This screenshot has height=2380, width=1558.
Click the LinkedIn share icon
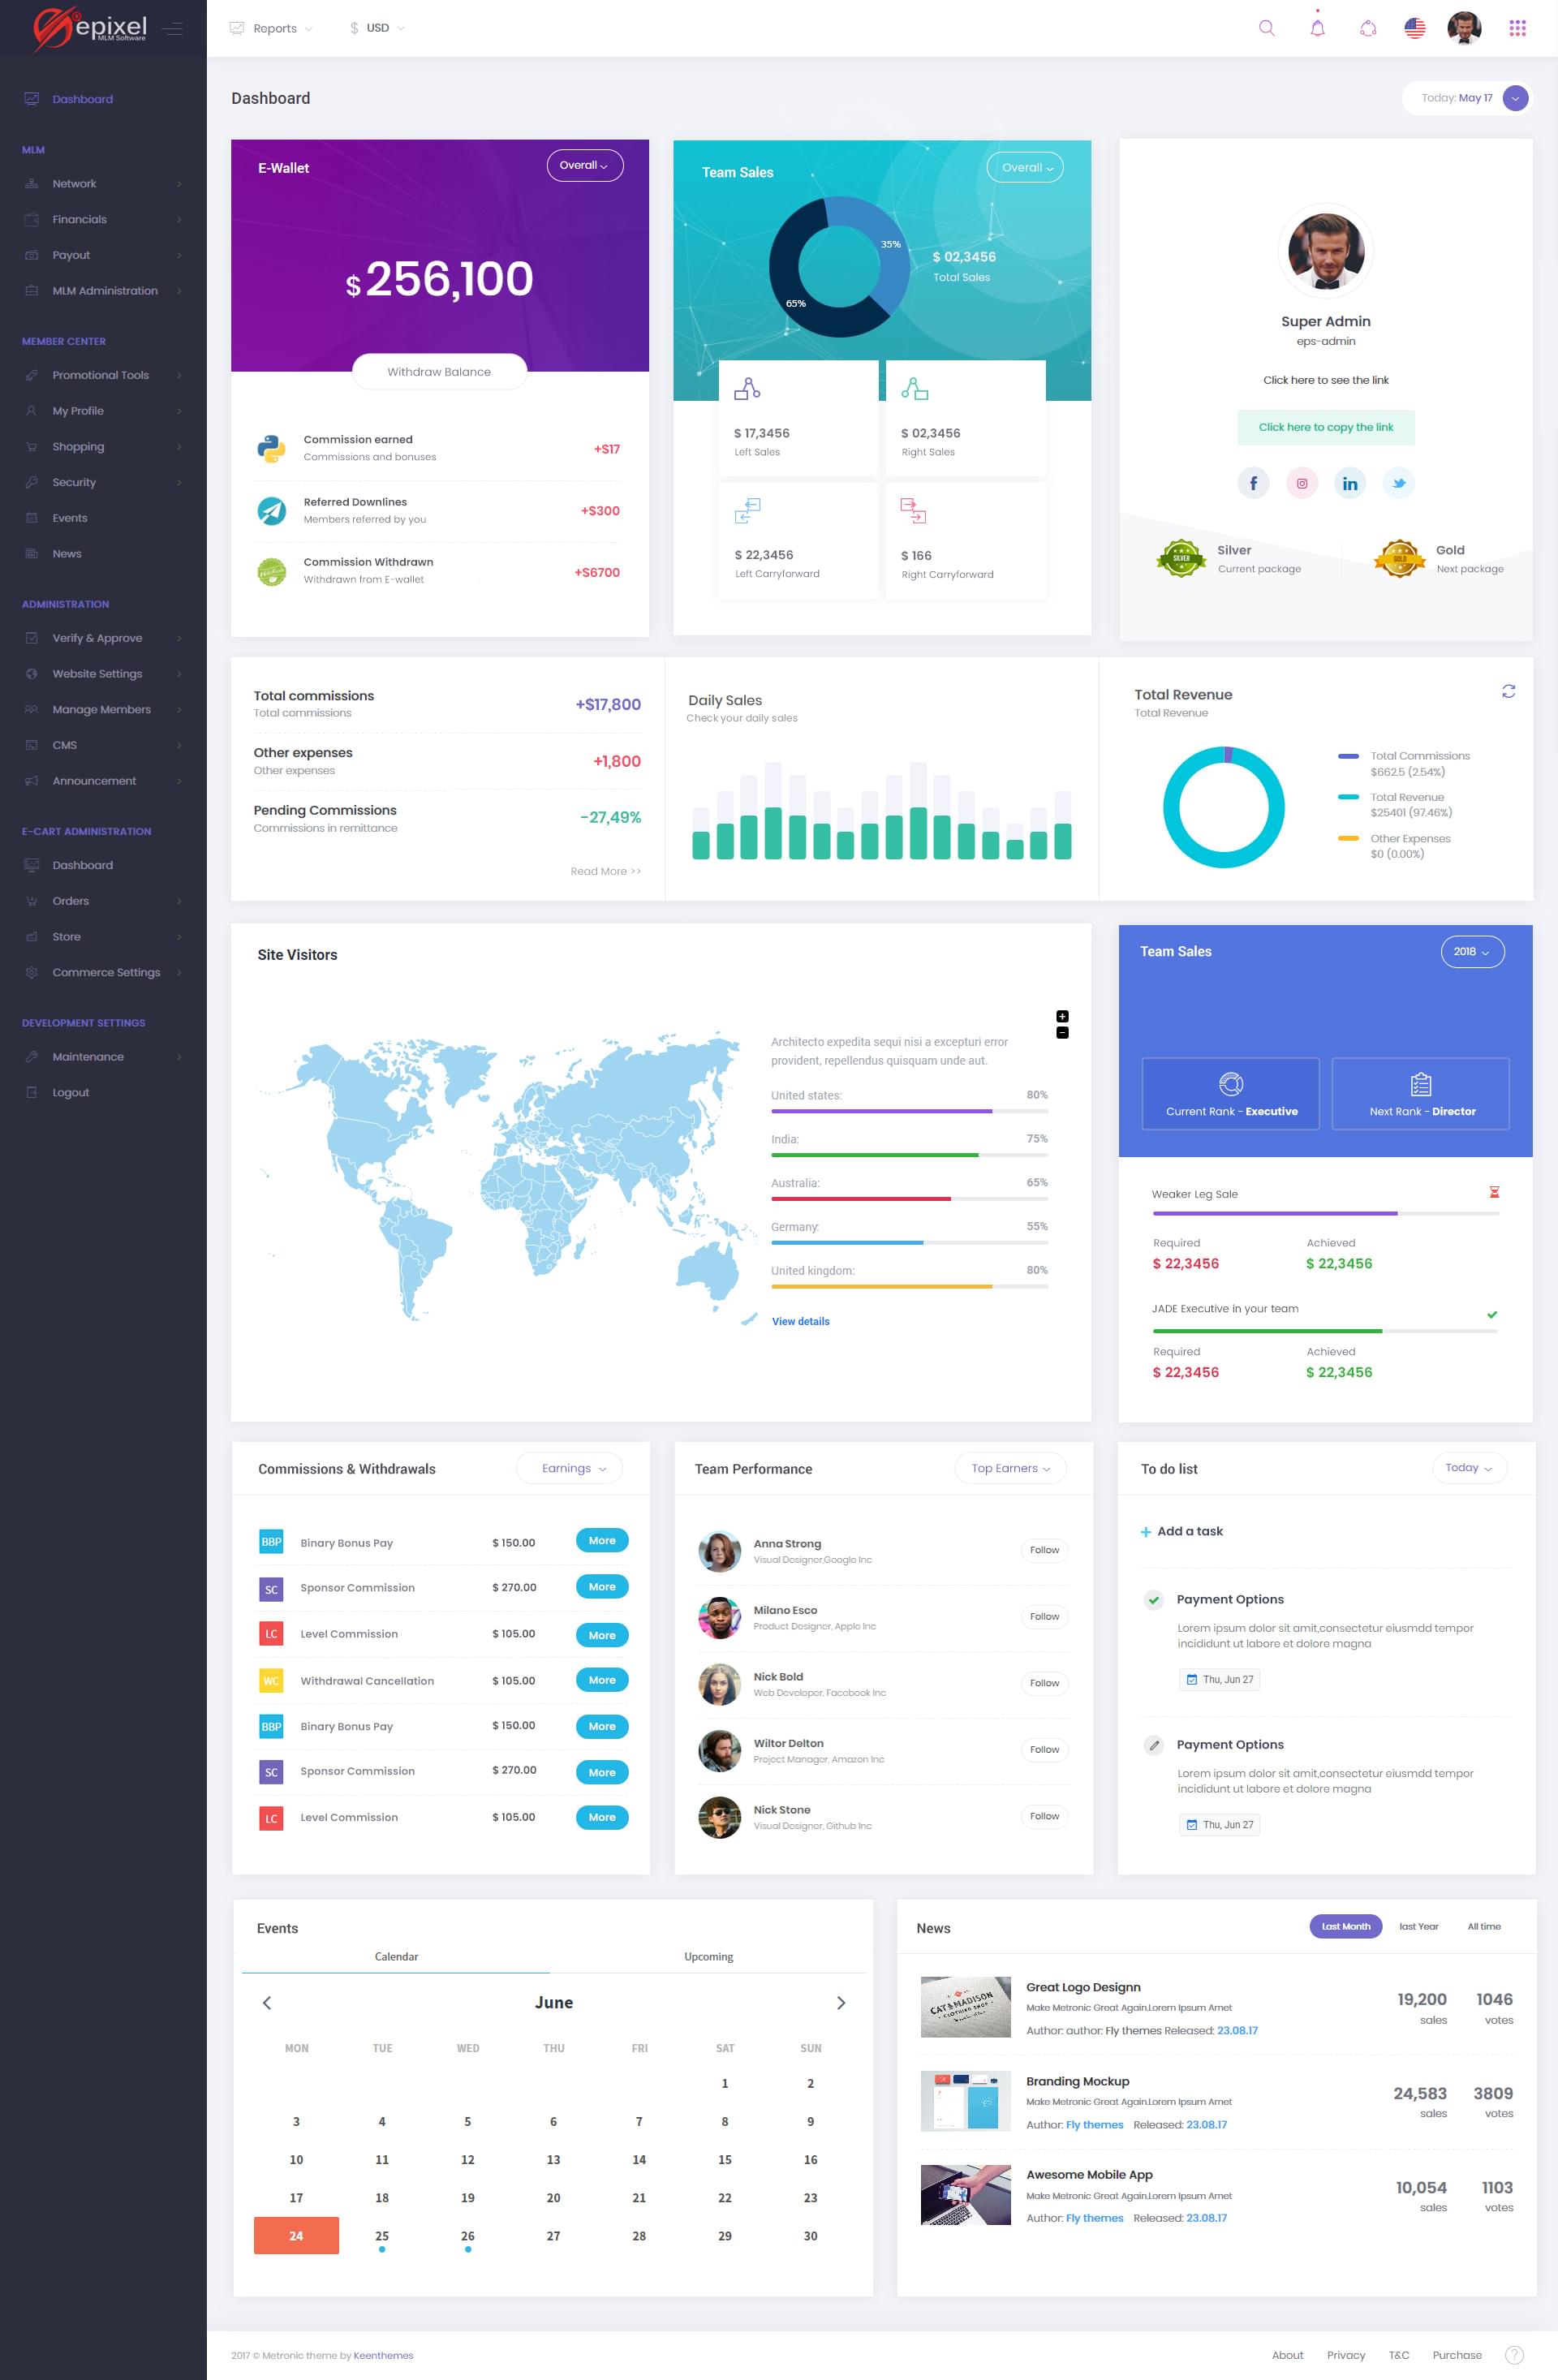coord(1349,483)
